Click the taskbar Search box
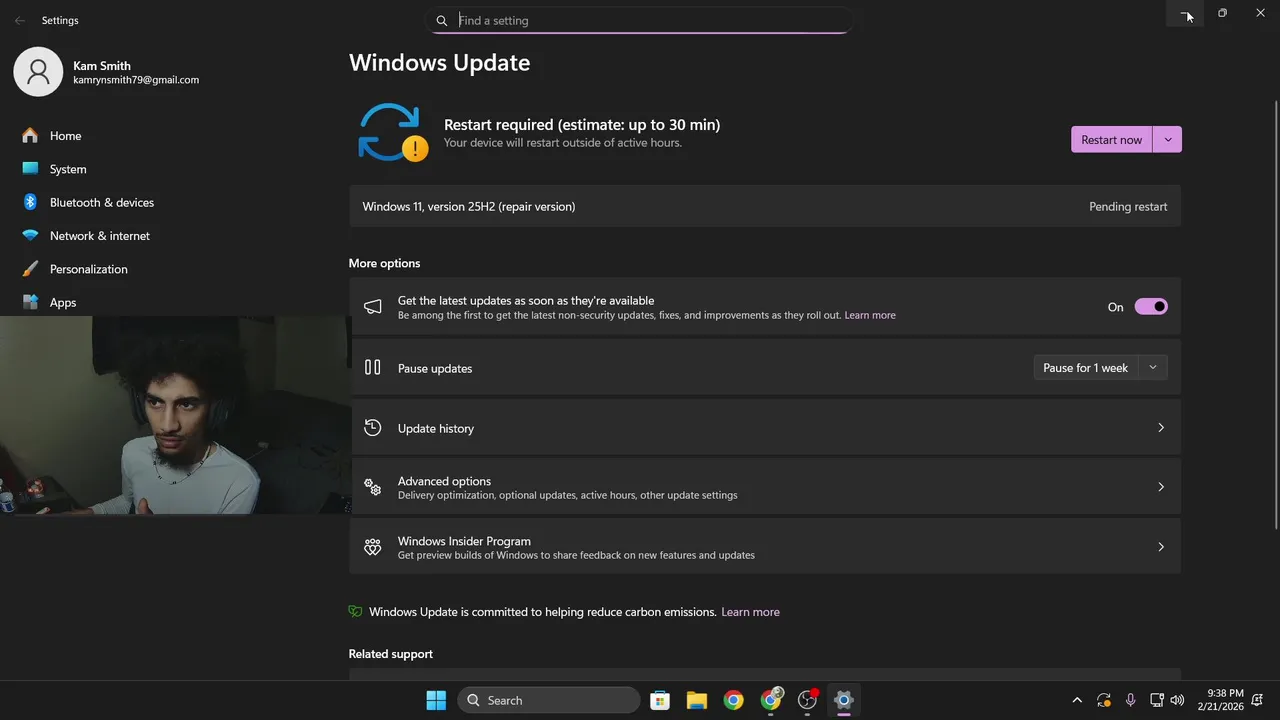Screen dimensions: 1280x720 pyautogui.click(x=549, y=700)
